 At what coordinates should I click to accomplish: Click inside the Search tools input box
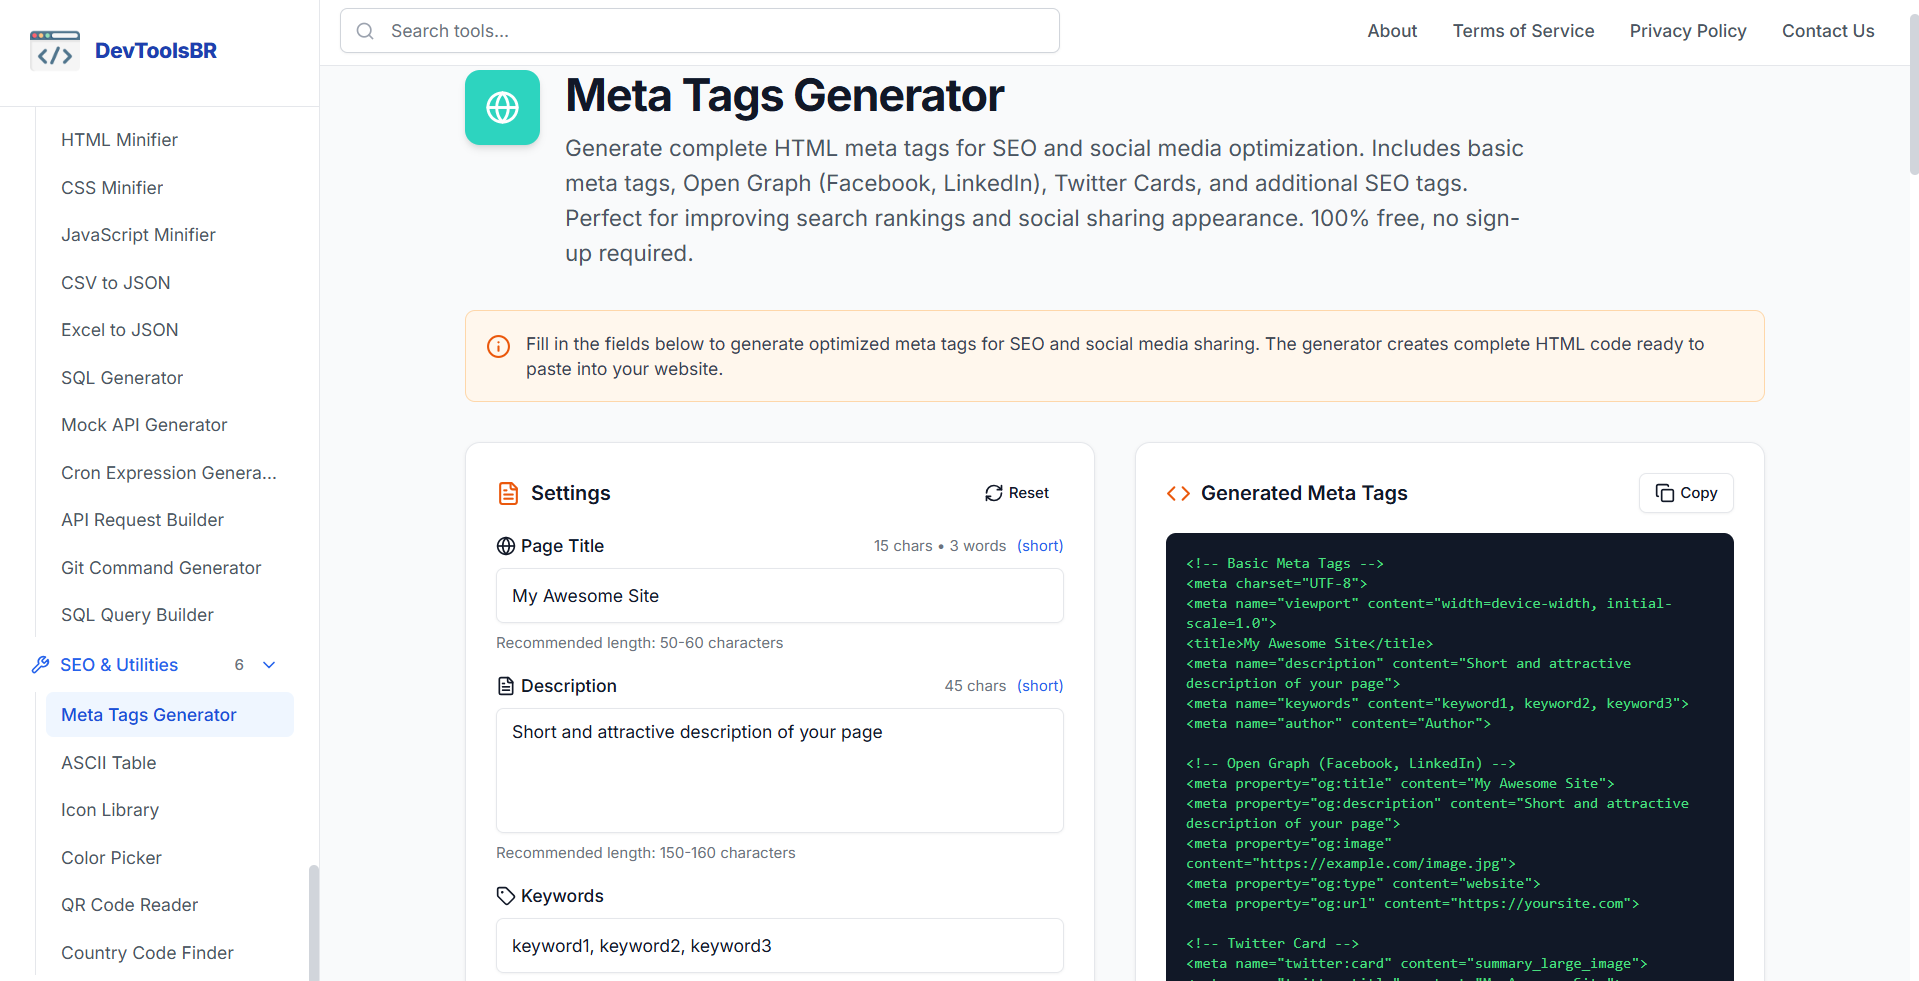700,31
